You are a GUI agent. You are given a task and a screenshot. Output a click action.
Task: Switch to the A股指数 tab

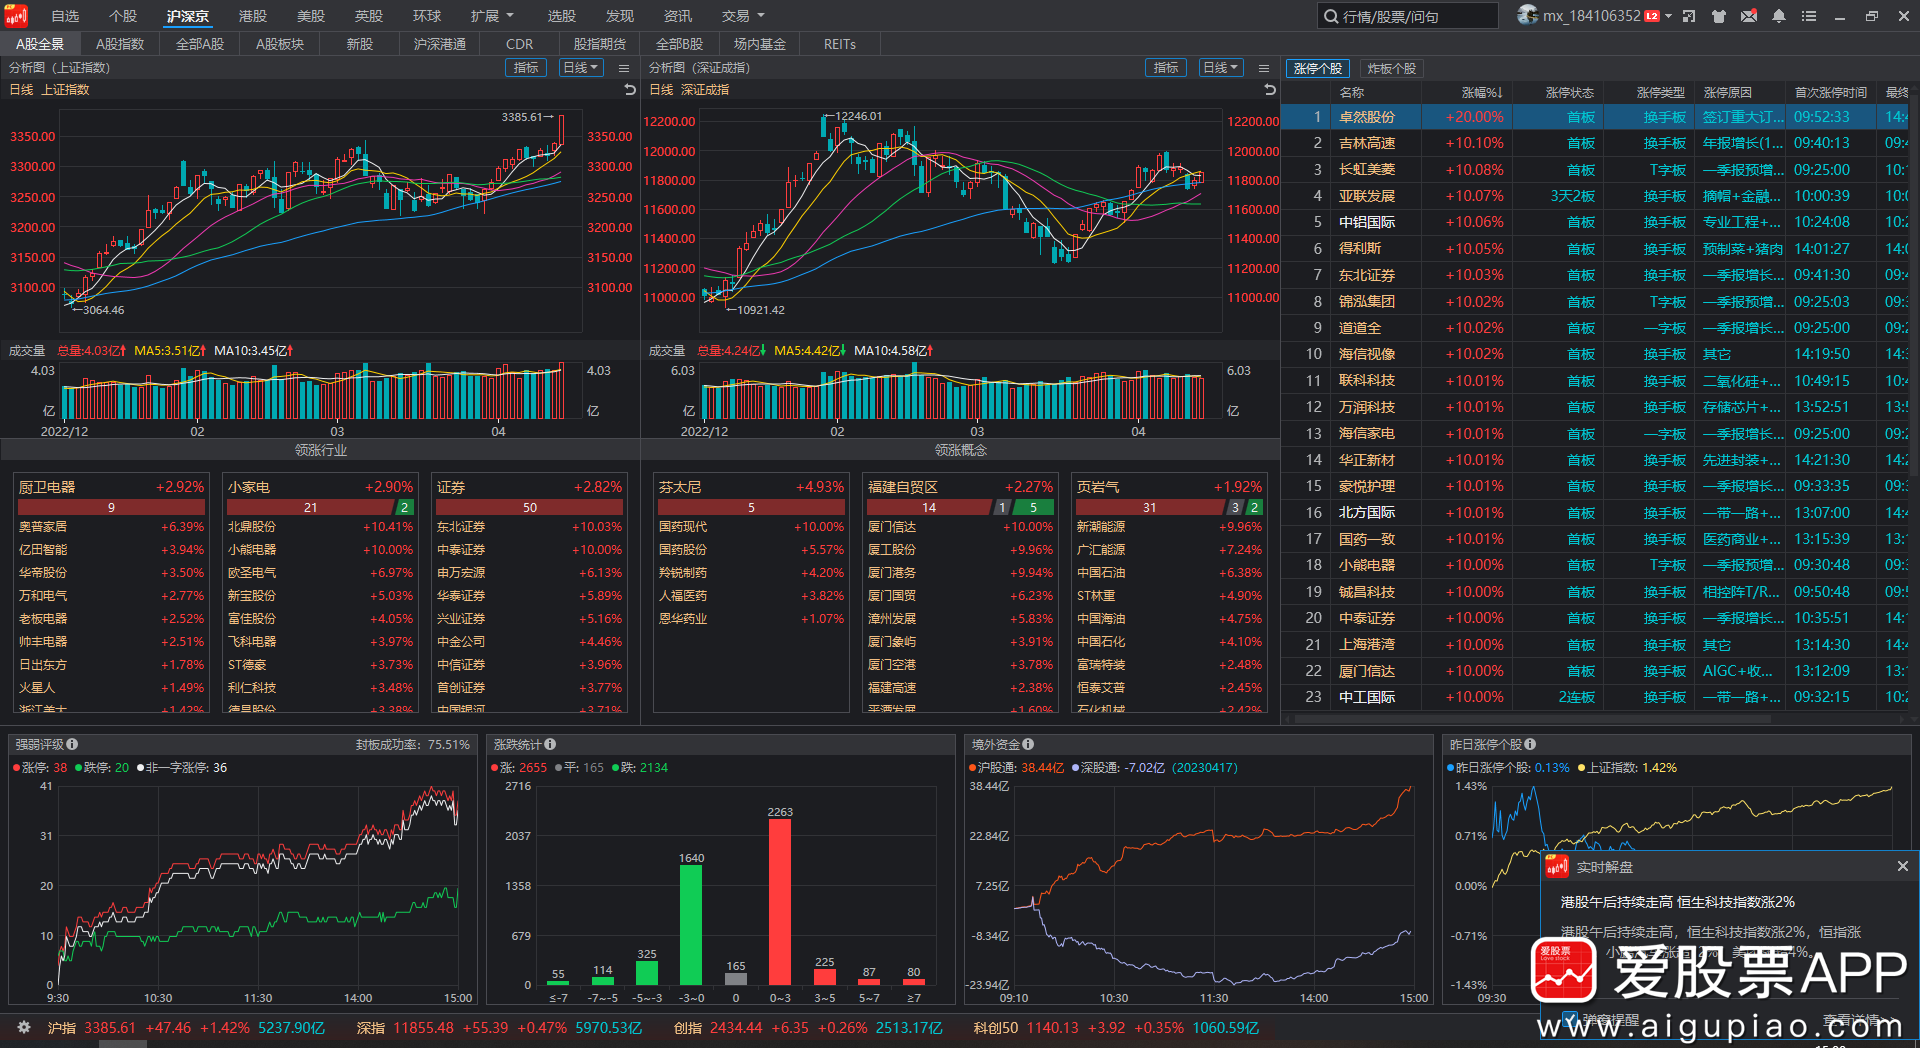tap(120, 44)
